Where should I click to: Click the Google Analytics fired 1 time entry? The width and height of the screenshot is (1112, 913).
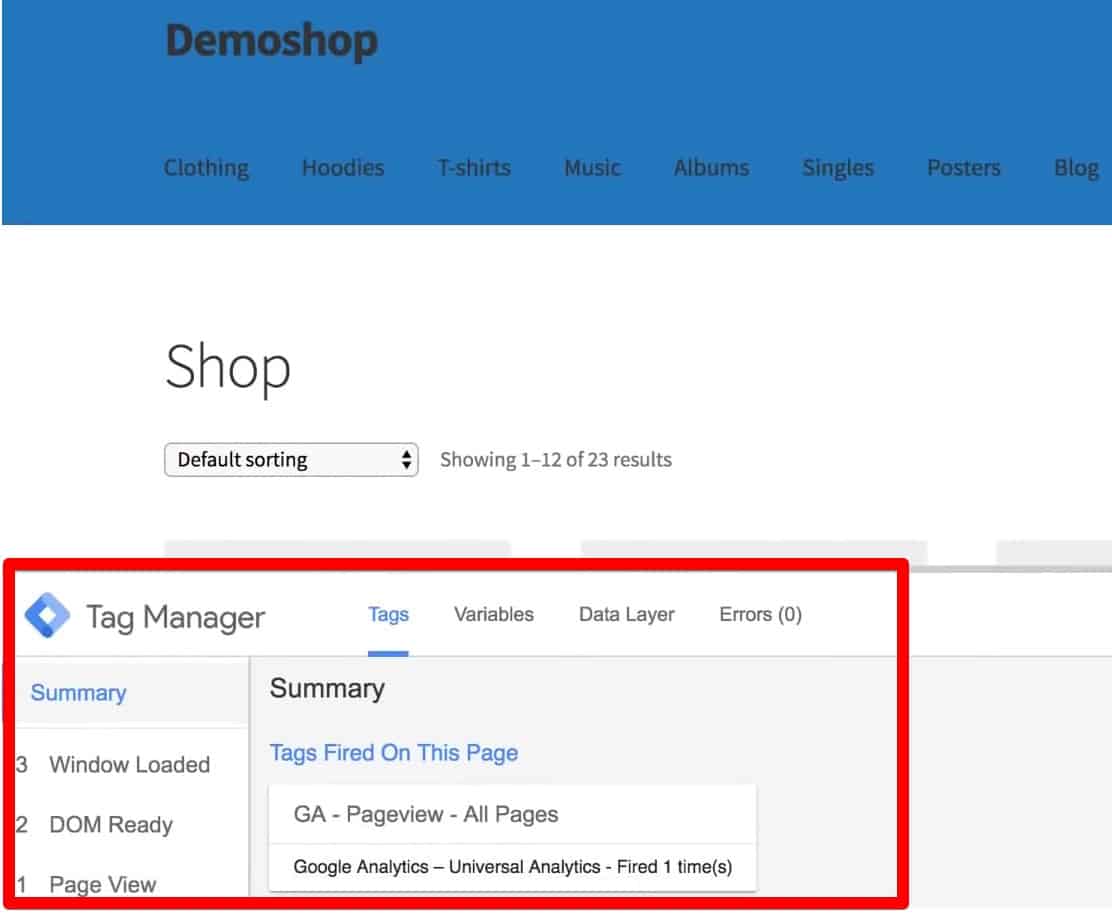coord(512,866)
